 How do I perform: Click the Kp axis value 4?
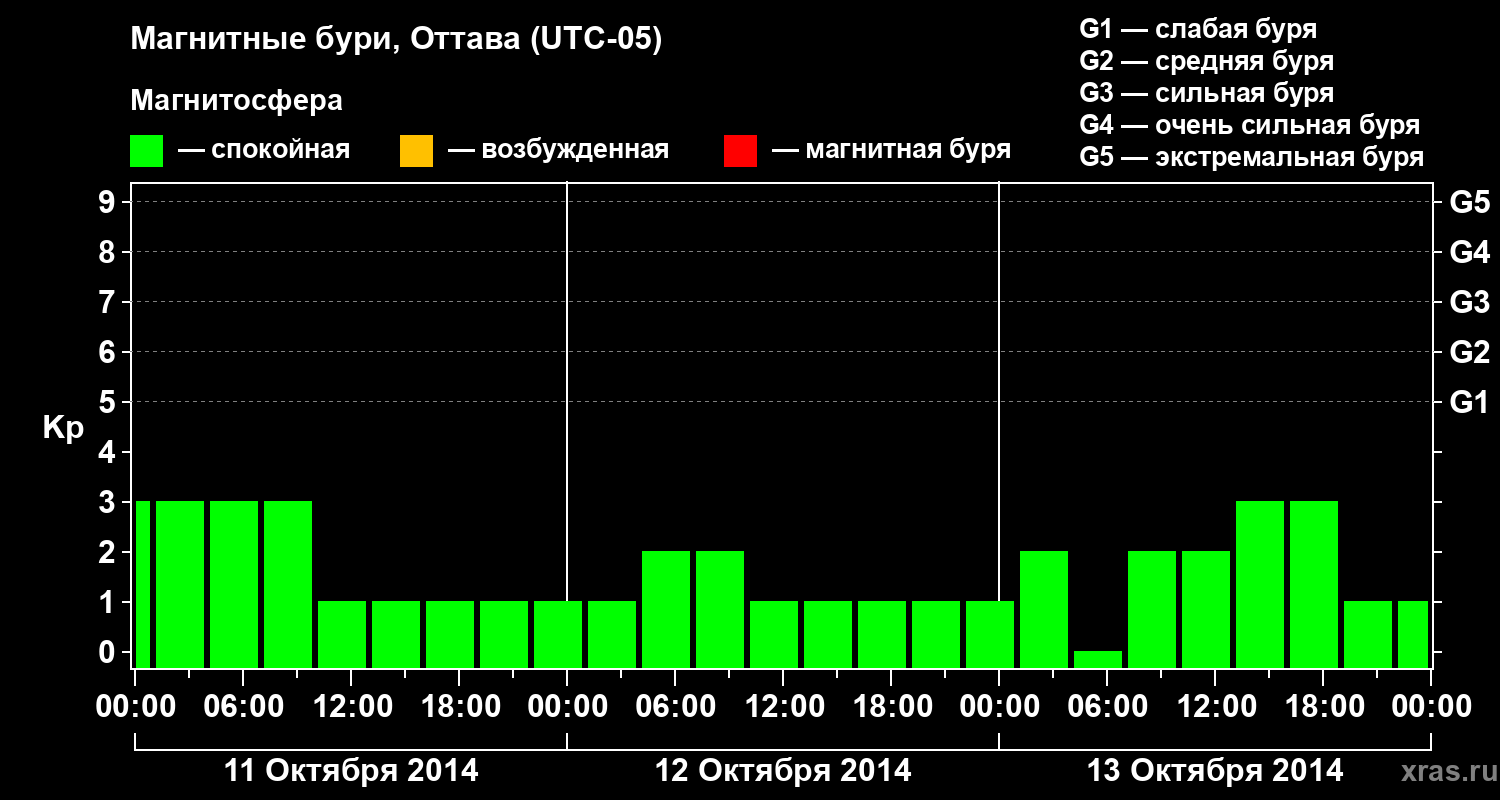tap(109, 452)
